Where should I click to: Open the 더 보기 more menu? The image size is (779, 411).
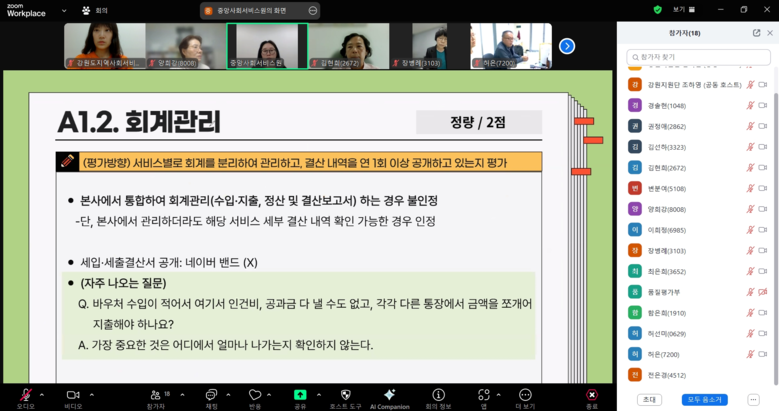[x=524, y=394]
